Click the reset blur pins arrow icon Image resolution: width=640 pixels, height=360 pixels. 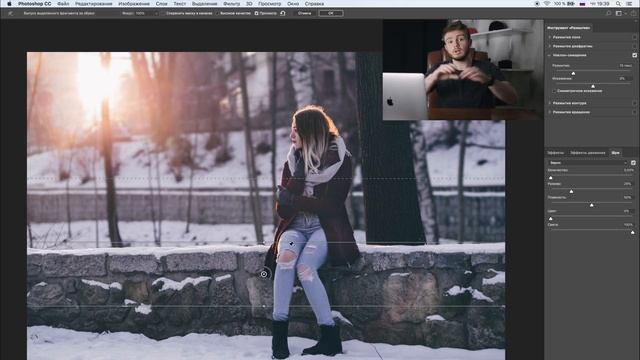tap(282, 13)
